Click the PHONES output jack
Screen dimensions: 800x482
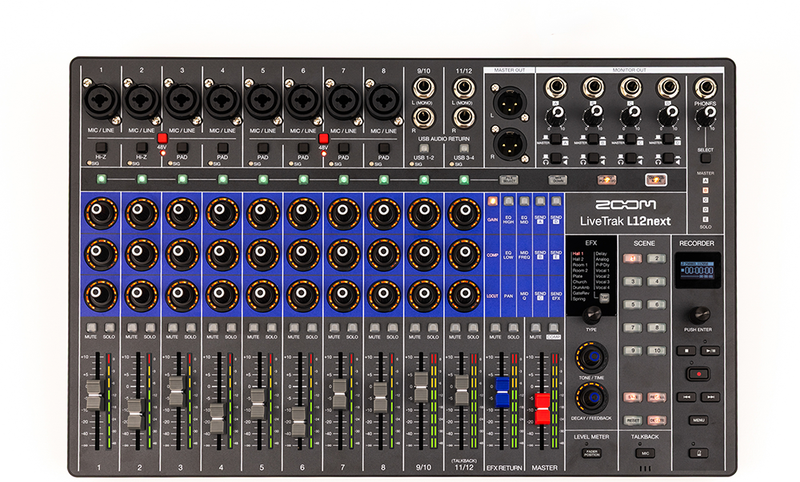[x=706, y=88]
